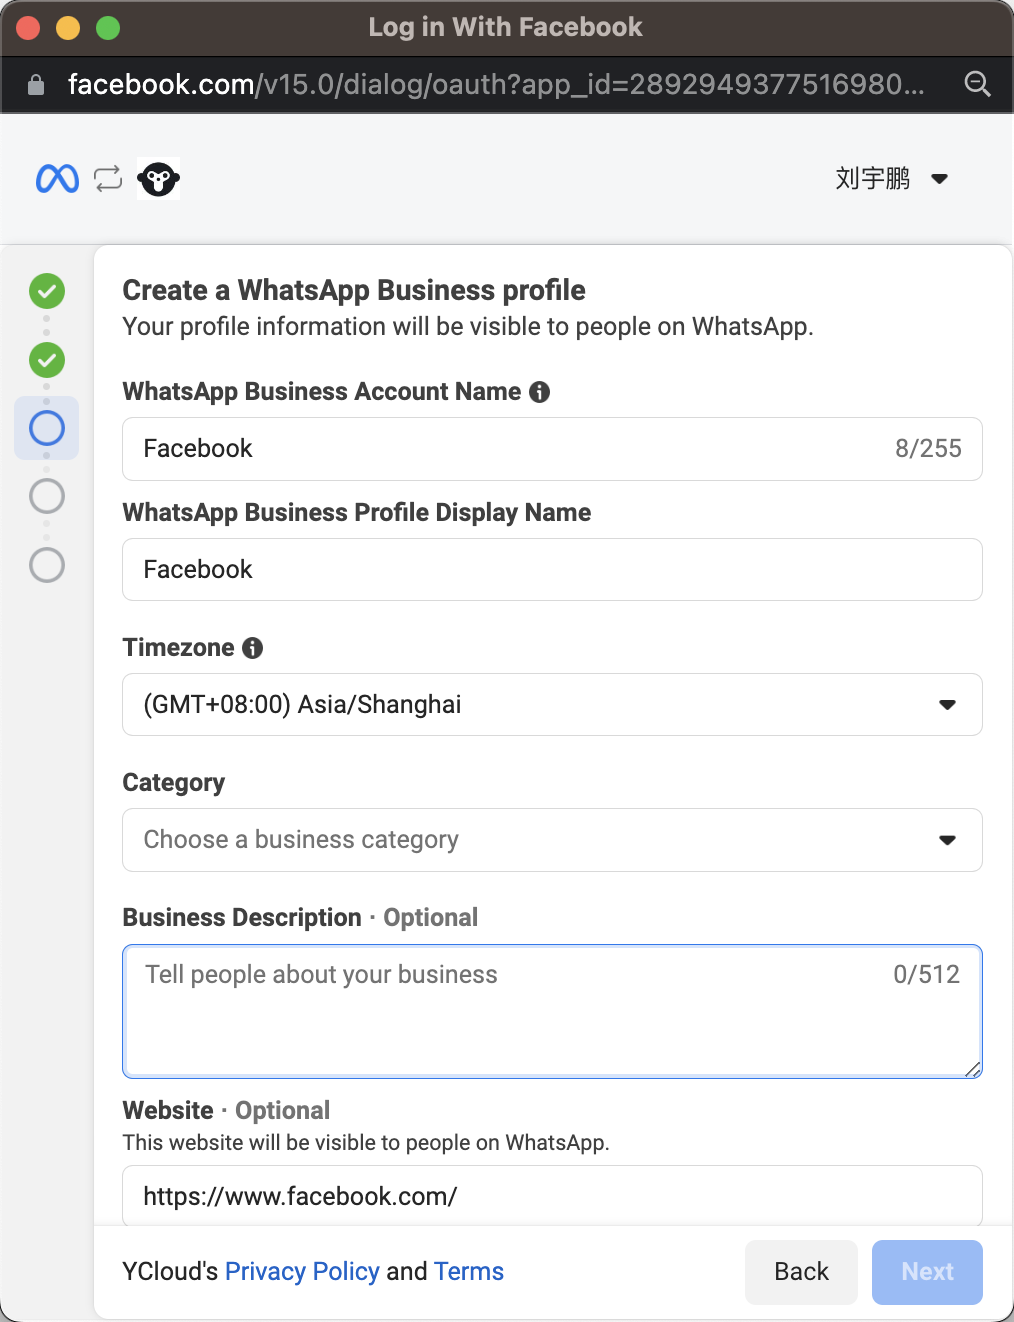
Task: Open the Terms link
Action: tap(469, 1271)
